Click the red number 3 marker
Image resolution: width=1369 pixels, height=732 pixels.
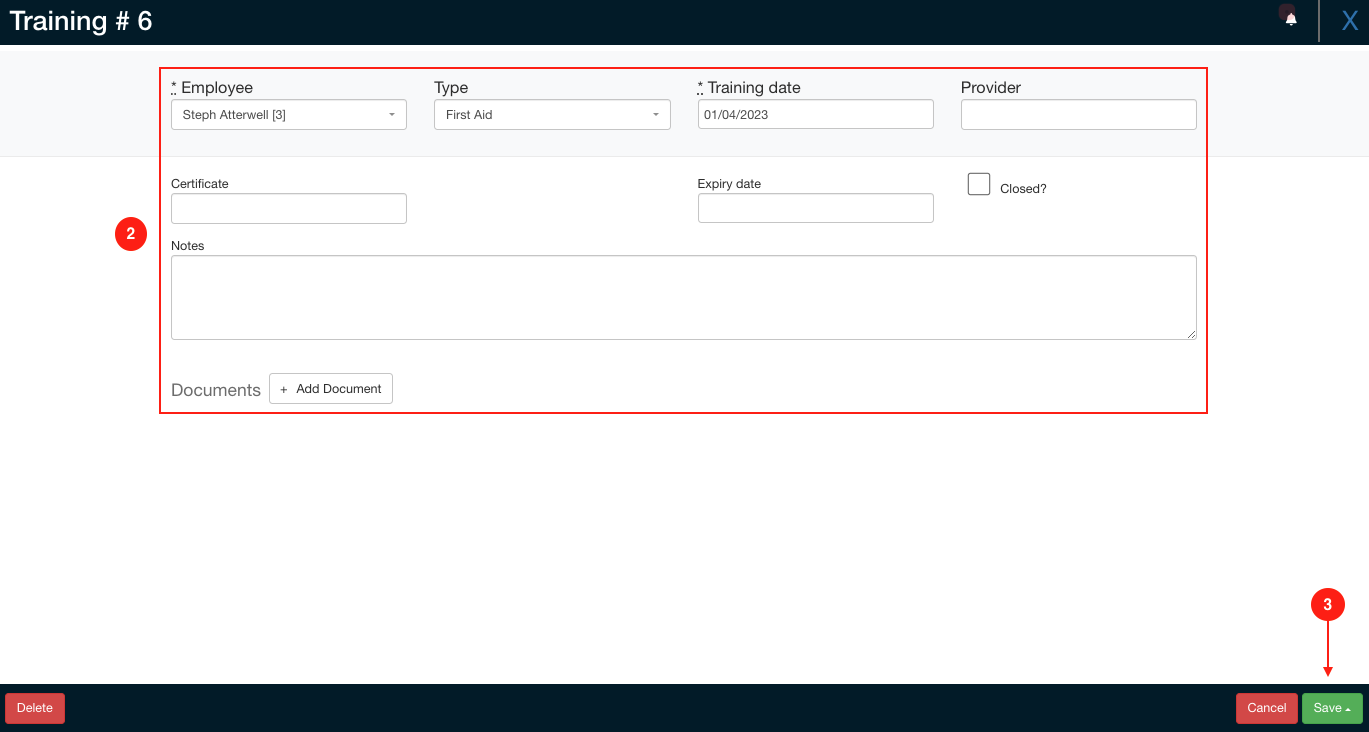pyautogui.click(x=1327, y=605)
